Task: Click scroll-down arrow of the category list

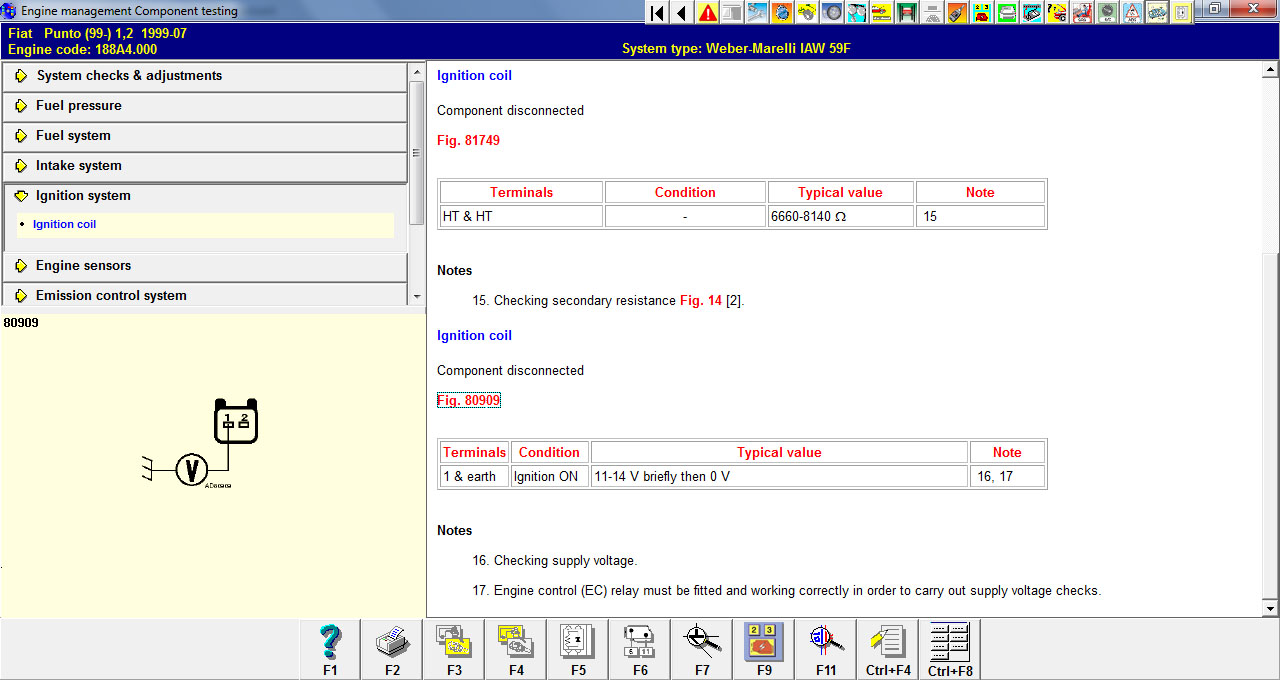Action: tap(417, 296)
